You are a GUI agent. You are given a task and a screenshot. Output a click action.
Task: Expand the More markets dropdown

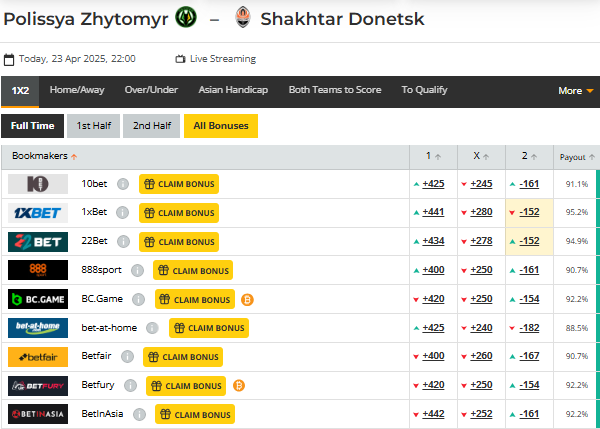(575, 90)
